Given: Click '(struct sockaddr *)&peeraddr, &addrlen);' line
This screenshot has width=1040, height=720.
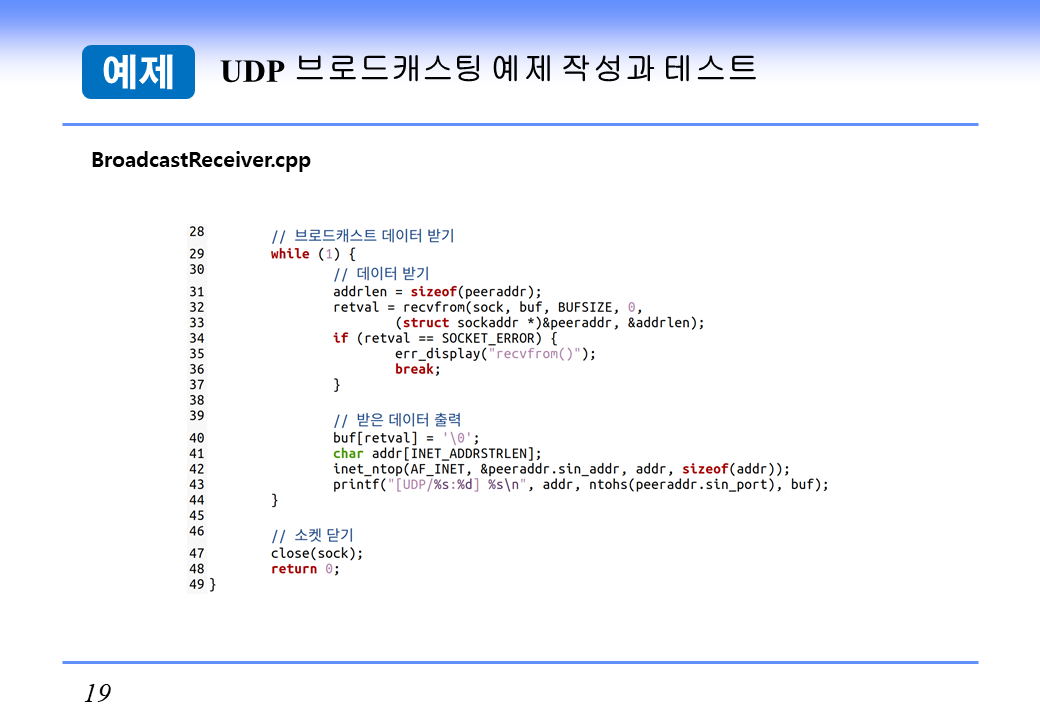Looking at the screenshot, I should [550, 323].
